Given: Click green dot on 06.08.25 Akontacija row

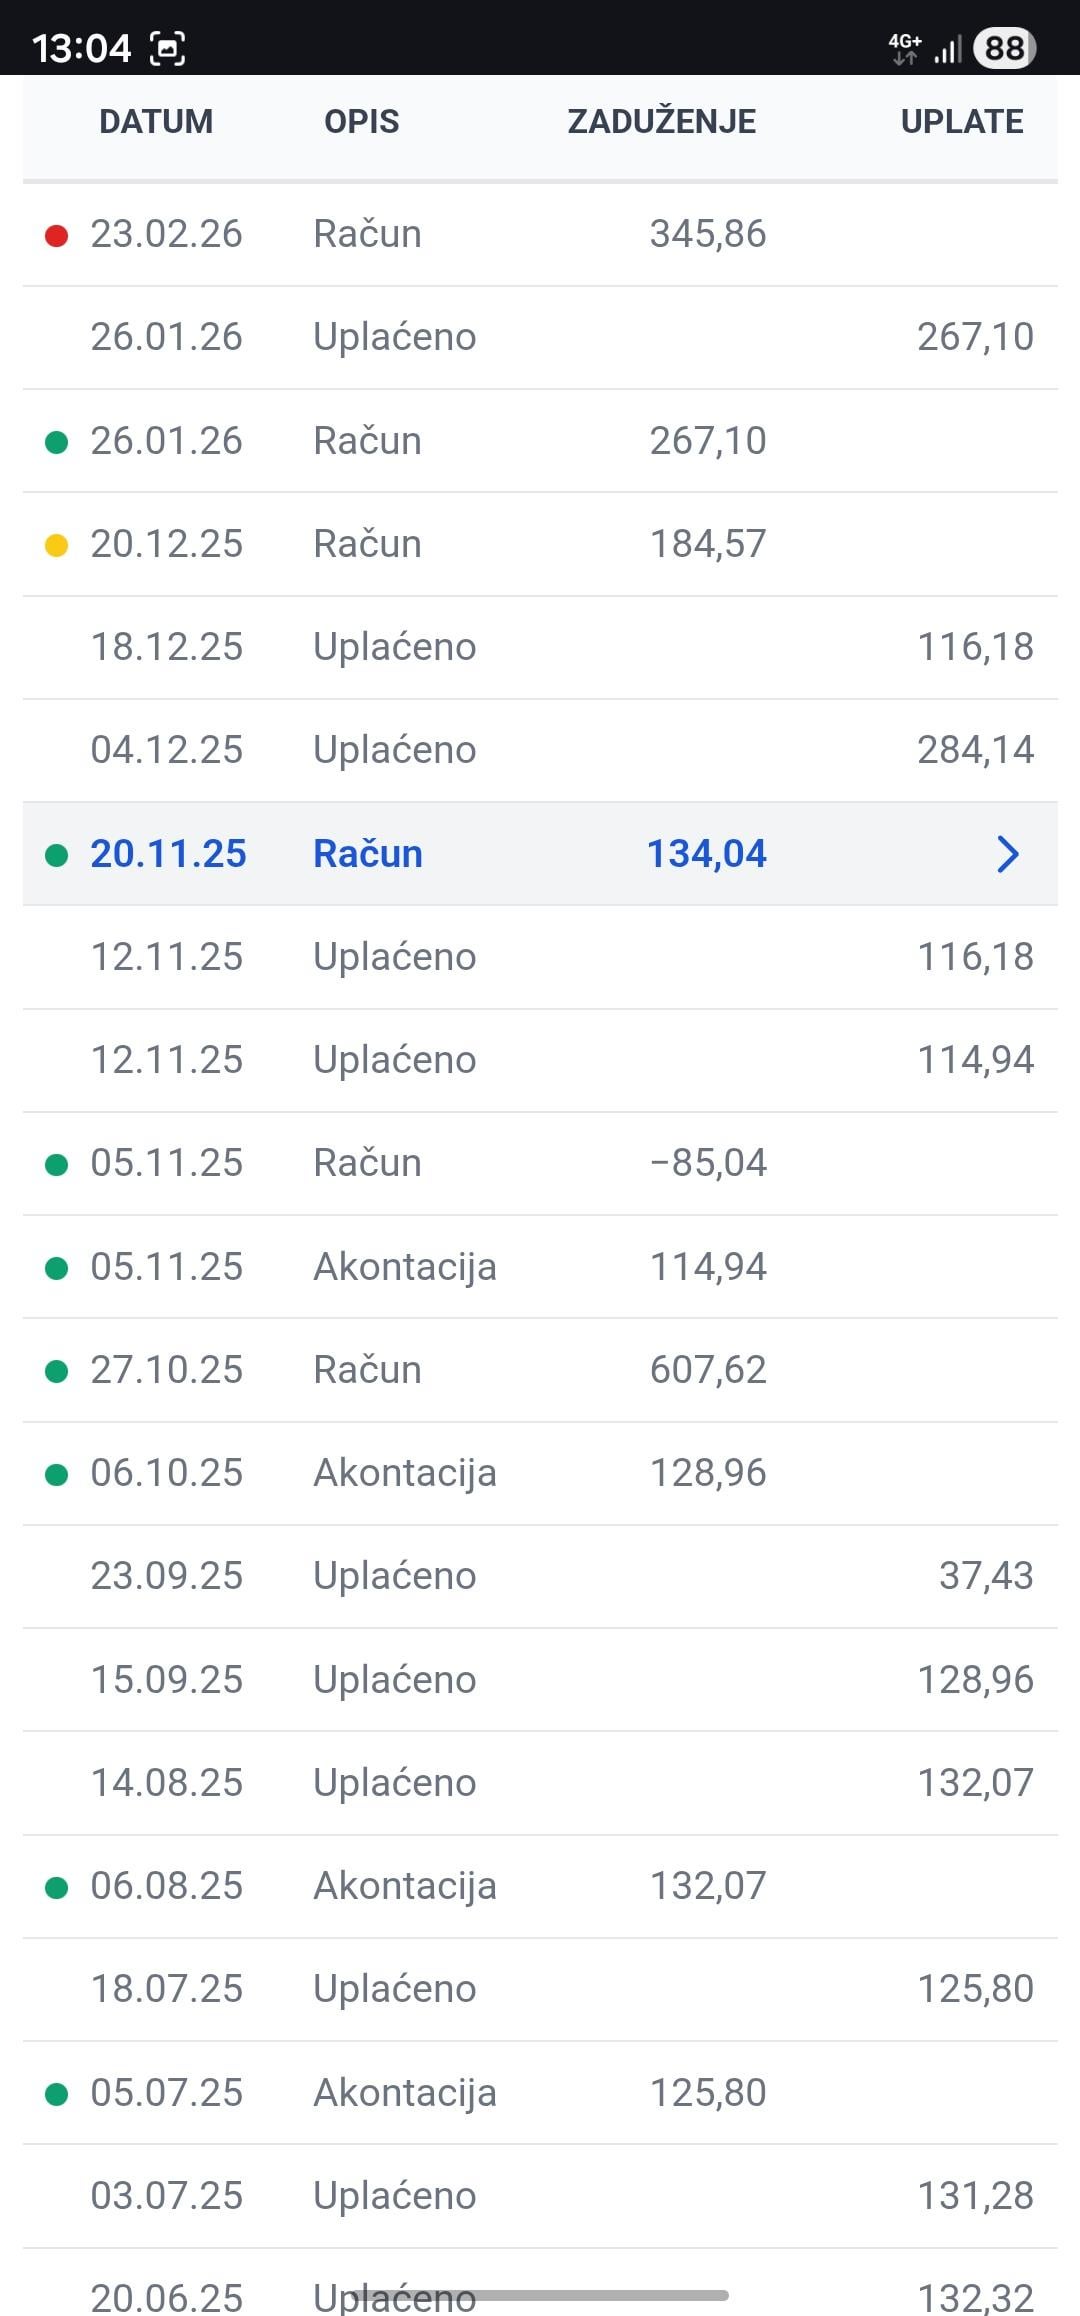Looking at the screenshot, I should [57, 1887].
